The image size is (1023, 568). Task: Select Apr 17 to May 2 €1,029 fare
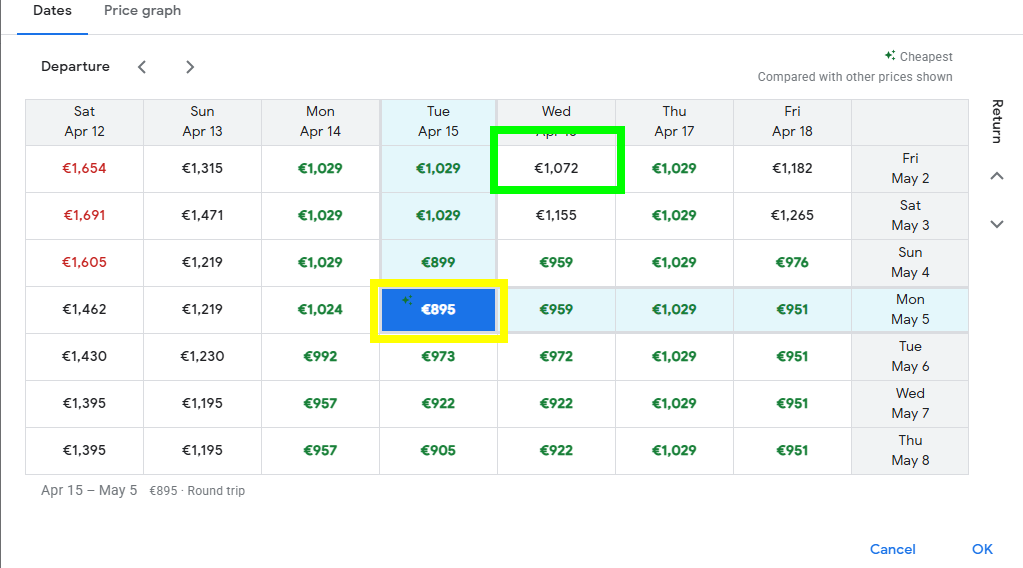pos(675,168)
